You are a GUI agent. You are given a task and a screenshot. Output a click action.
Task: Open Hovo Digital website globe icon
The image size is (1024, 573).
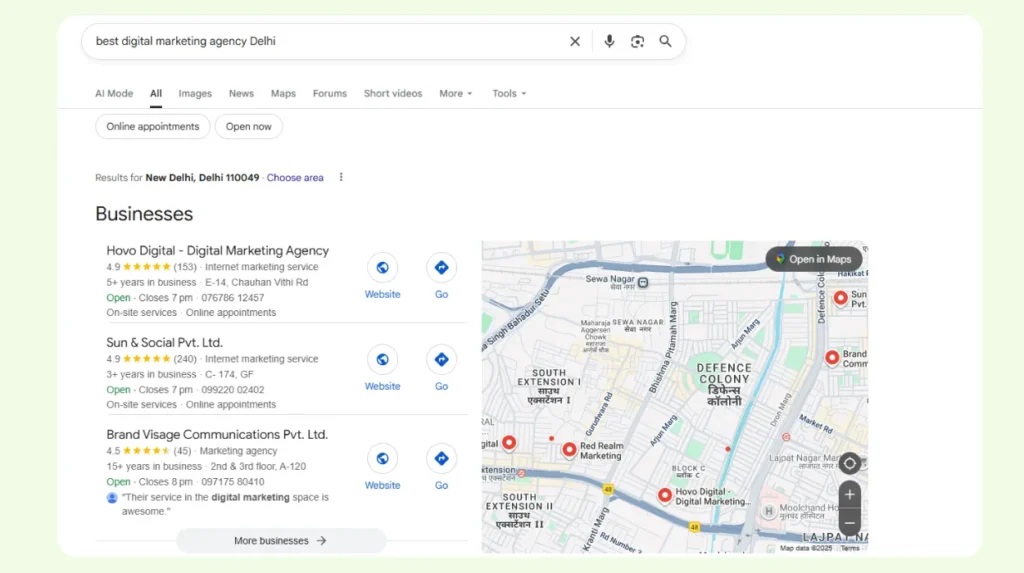382,267
